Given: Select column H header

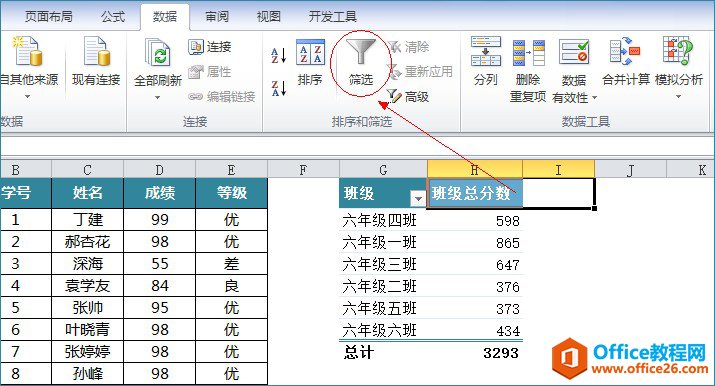Looking at the screenshot, I should [475, 170].
